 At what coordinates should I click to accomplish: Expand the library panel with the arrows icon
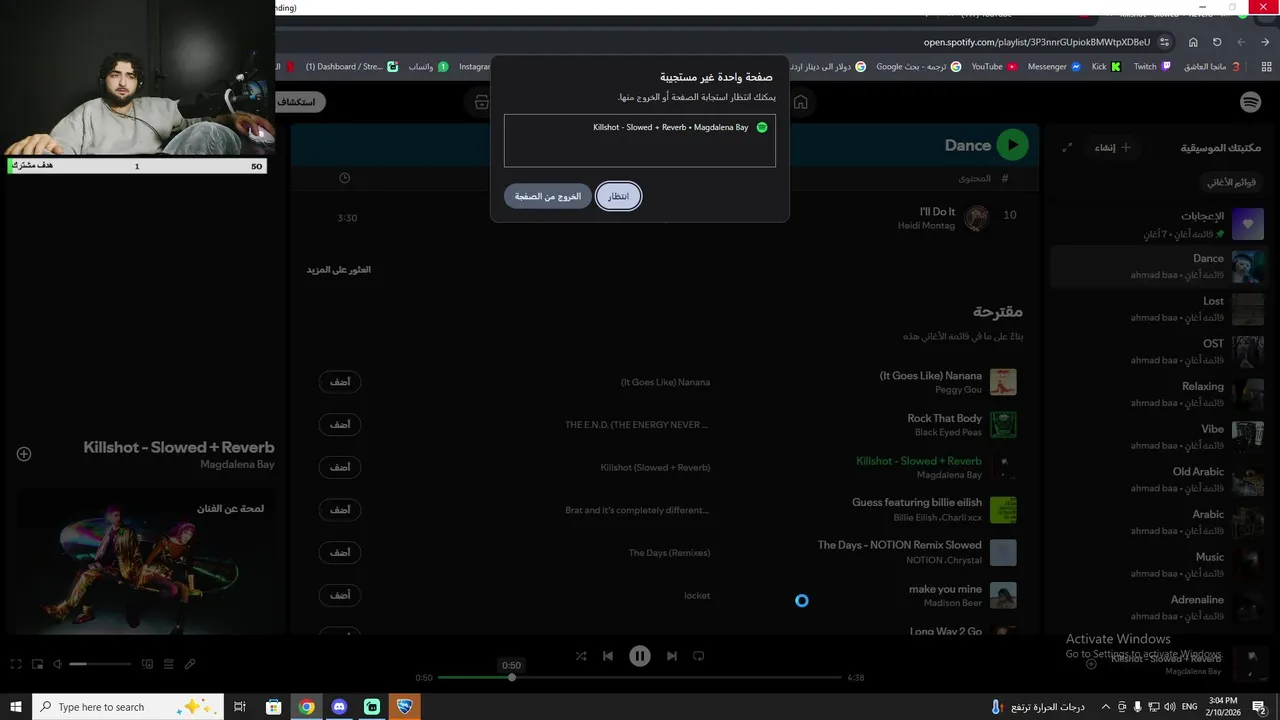coord(1067,147)
